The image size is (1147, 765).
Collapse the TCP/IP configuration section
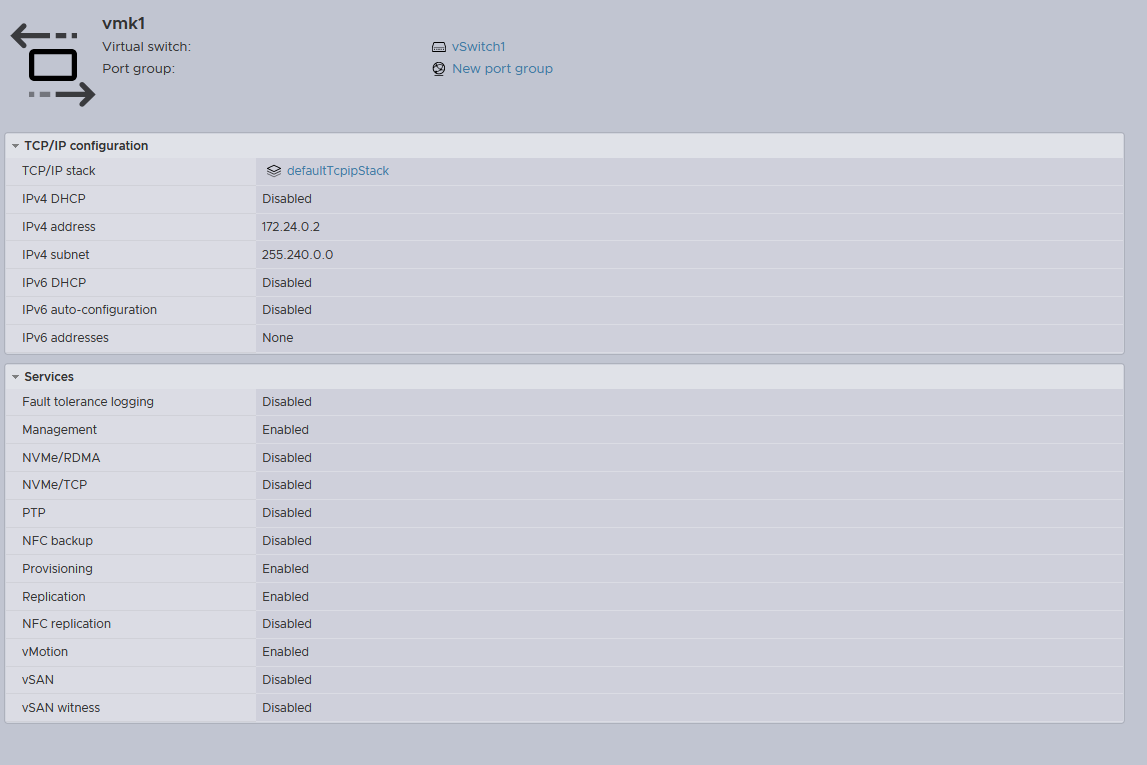[x=15, y=146]
